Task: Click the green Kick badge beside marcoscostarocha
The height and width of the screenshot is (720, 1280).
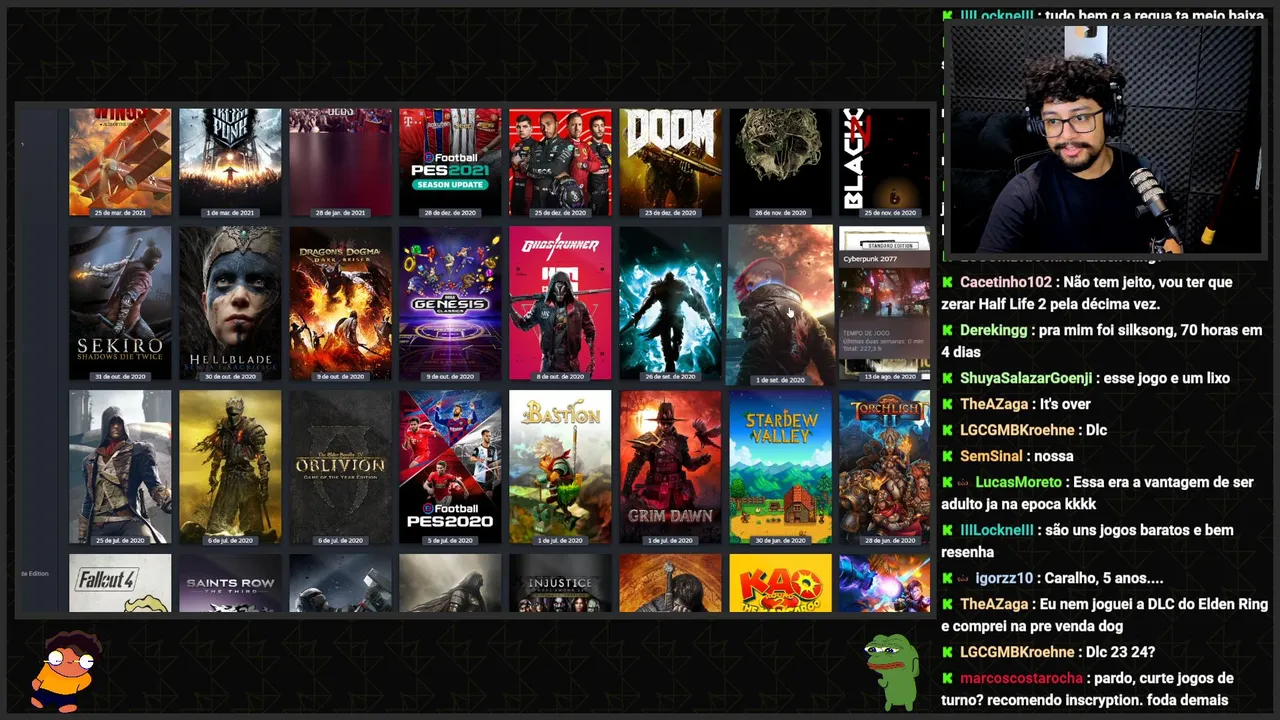Action: pos(947,678)
